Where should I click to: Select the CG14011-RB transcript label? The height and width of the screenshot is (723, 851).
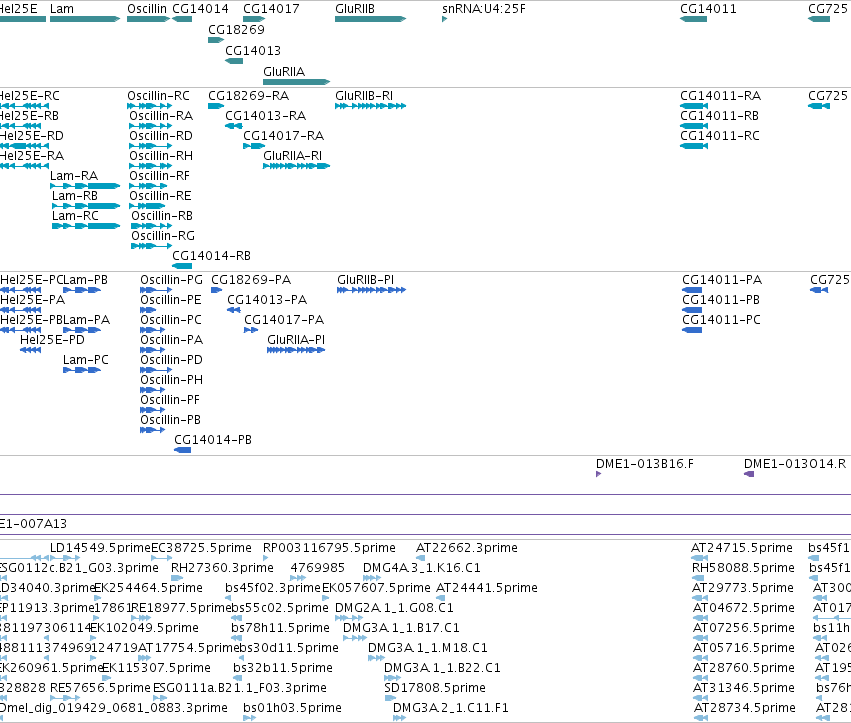[719, 116]
